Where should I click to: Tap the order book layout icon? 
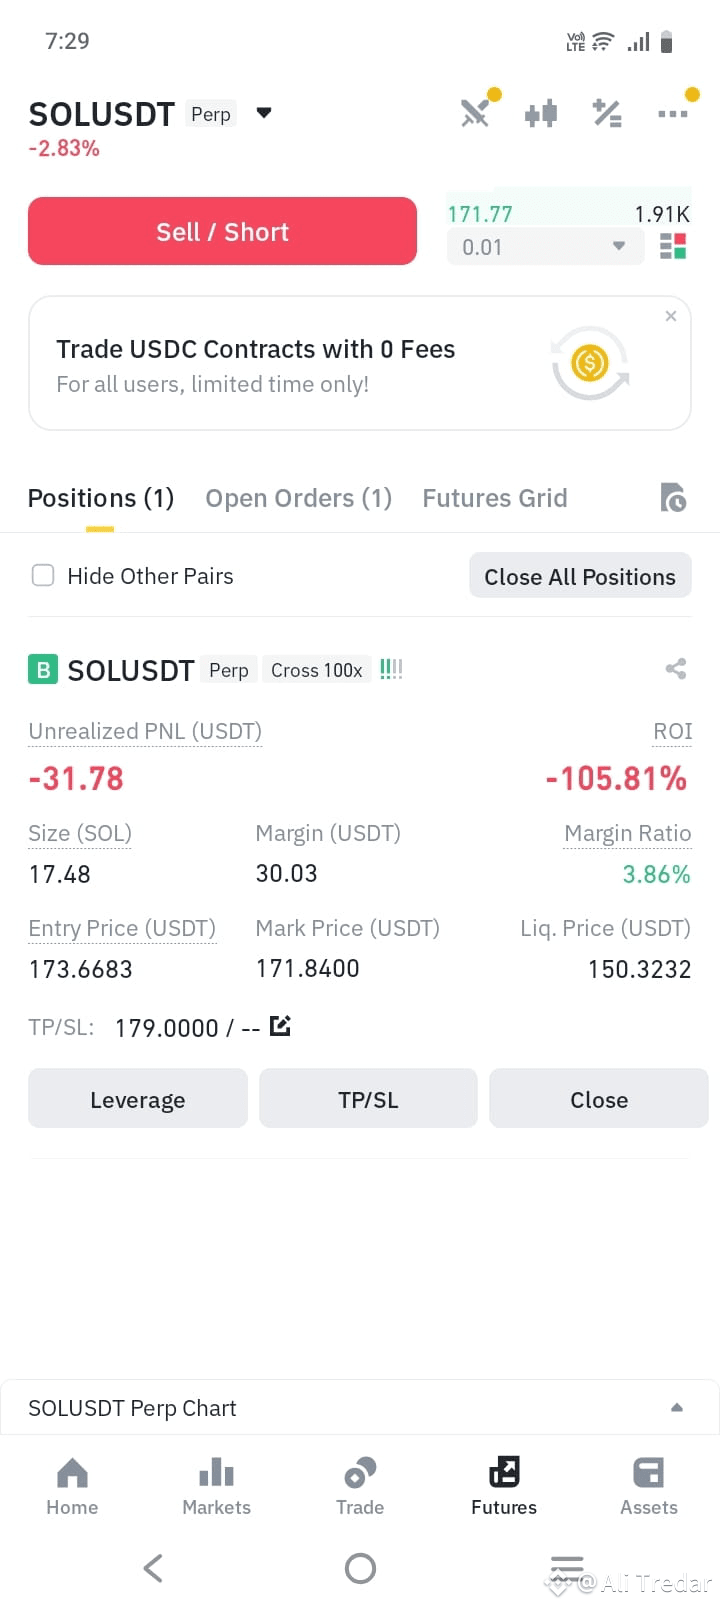pyautogui.click(x=673, y=246)
